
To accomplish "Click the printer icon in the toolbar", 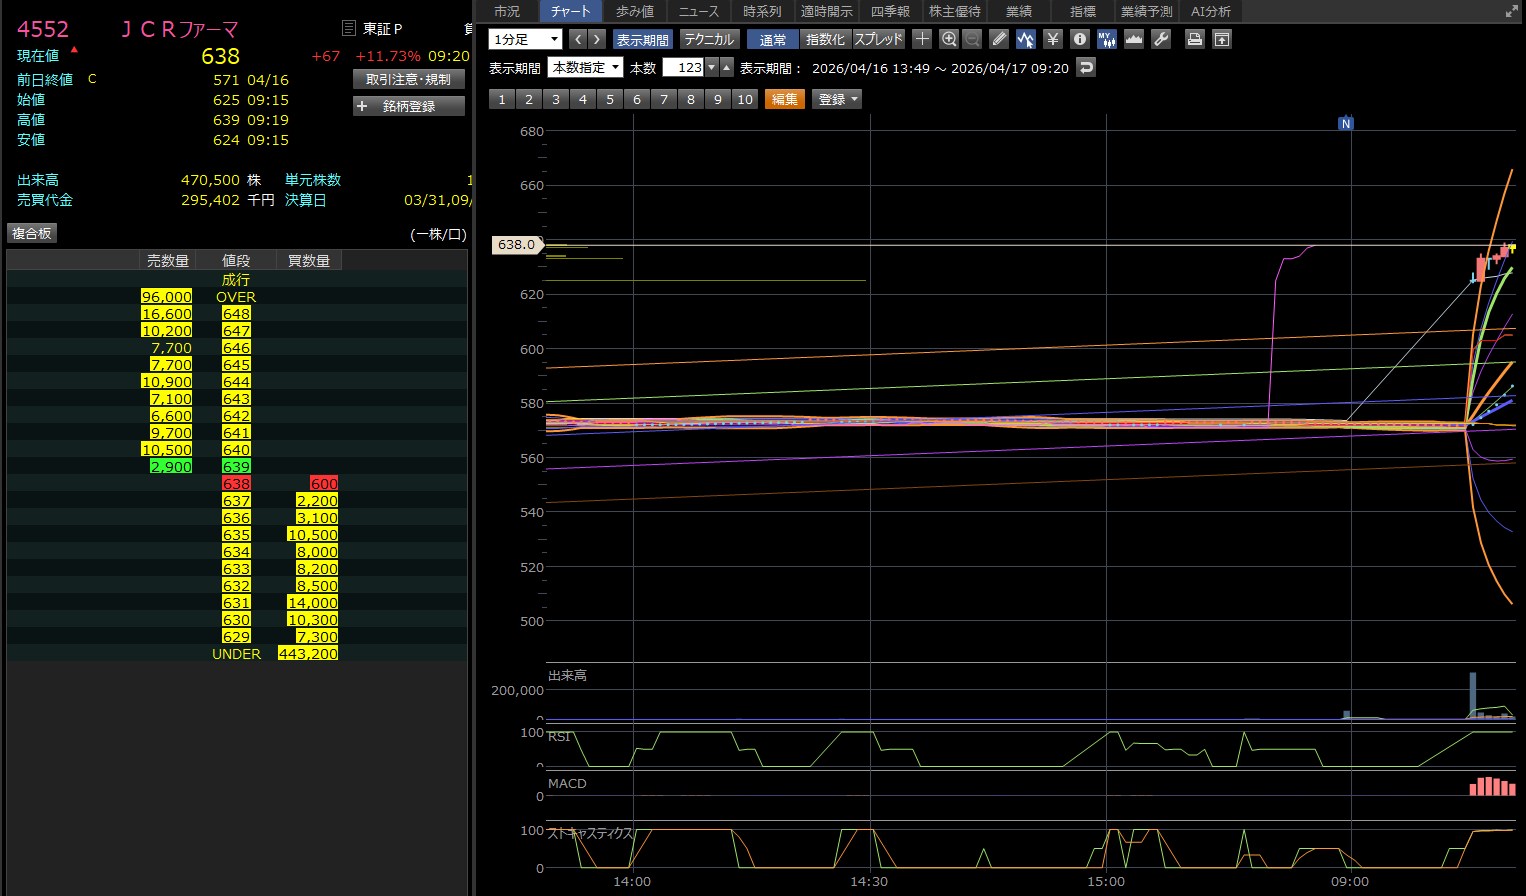I will pyautogui.click(x=1194, y=39).
